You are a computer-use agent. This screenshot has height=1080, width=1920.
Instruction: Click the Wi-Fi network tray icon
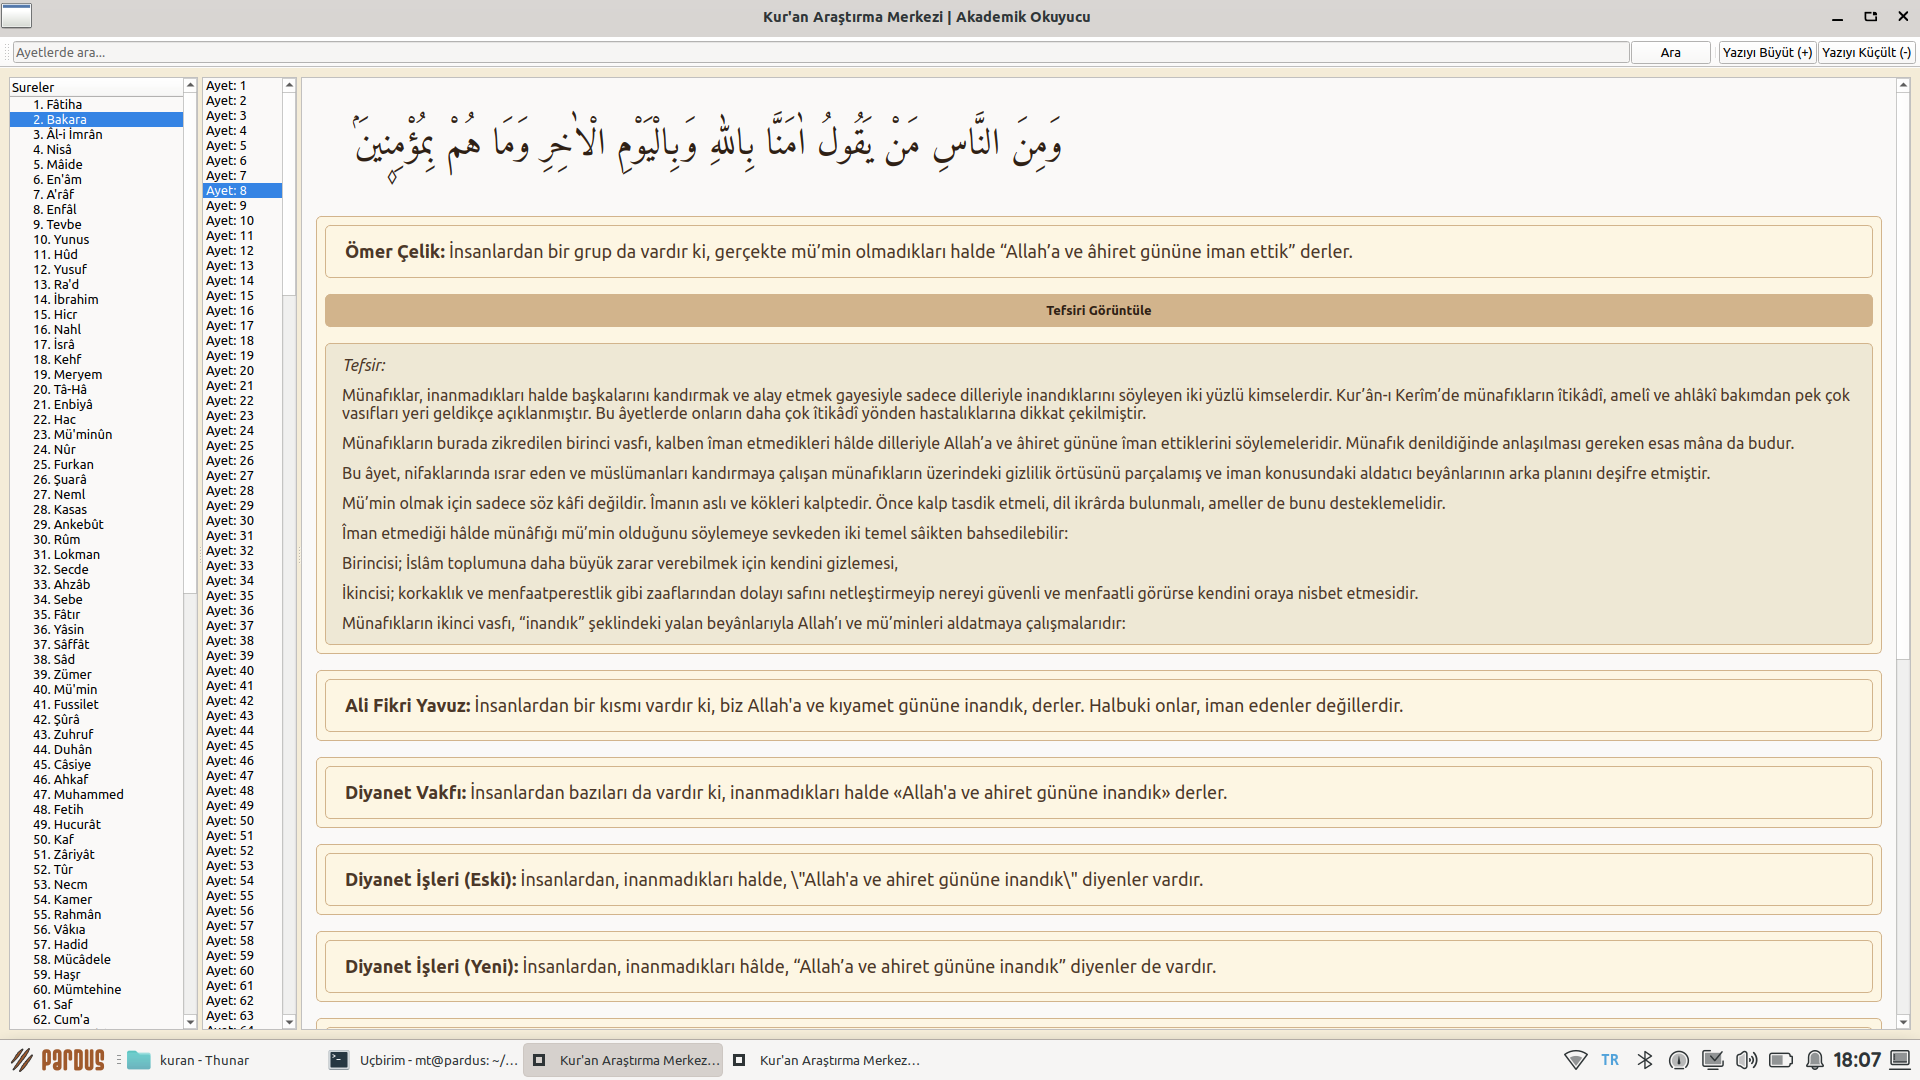pos(1575,1060)
